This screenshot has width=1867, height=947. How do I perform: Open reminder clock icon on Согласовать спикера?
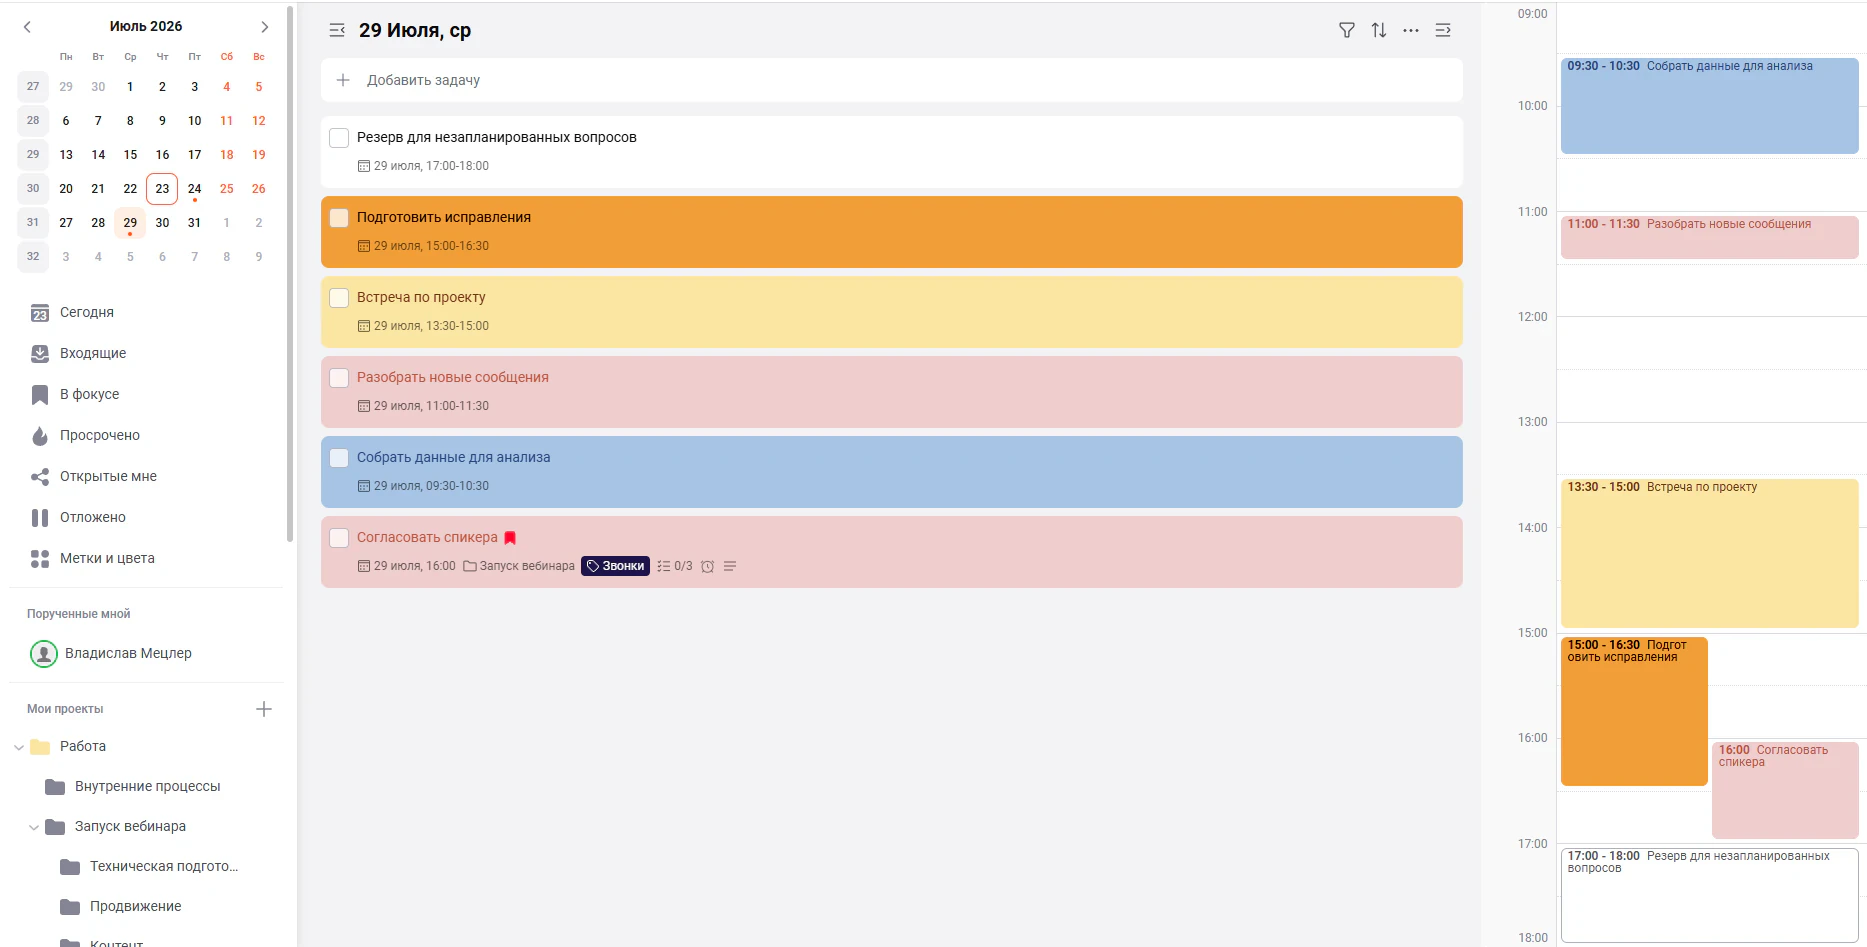(x=707, y=566)
